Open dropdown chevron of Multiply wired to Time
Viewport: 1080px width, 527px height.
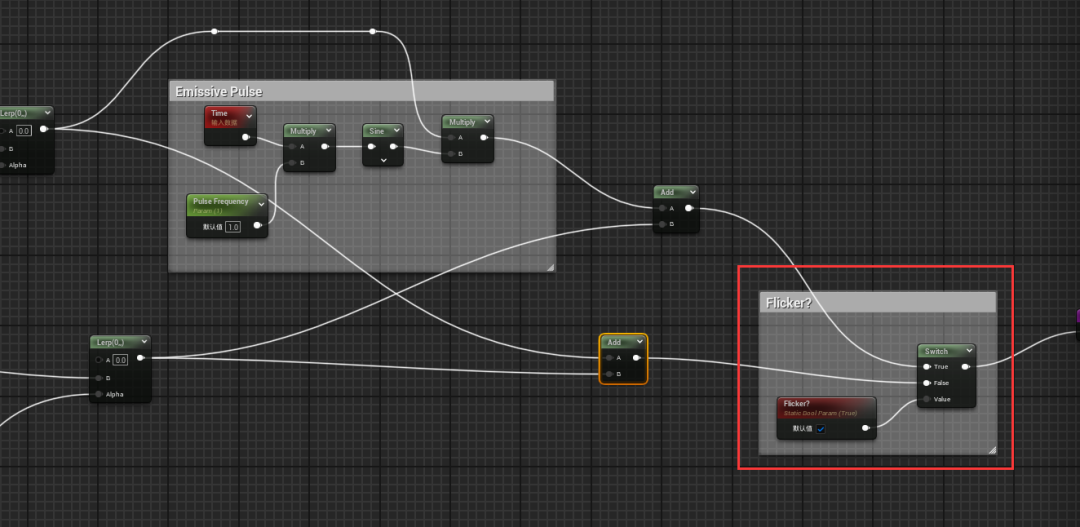327,130
